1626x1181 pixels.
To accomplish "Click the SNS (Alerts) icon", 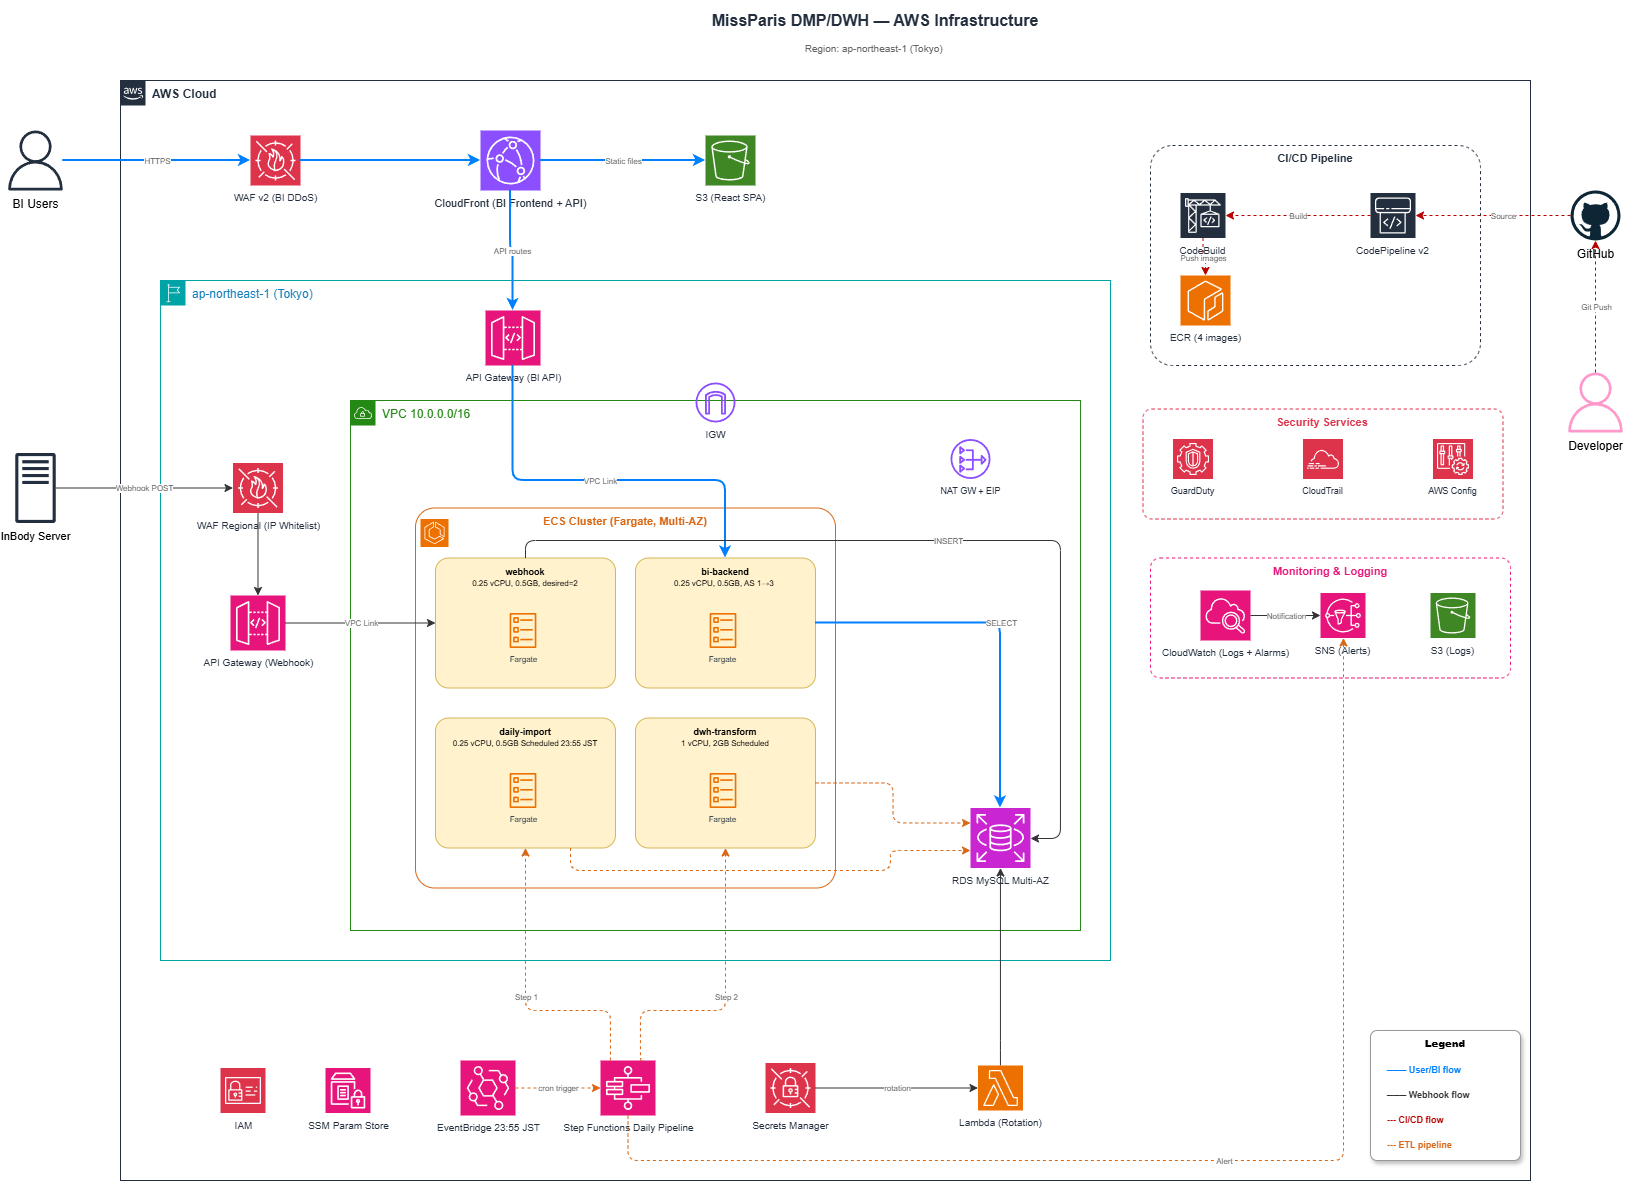I will coord(1342,616).
